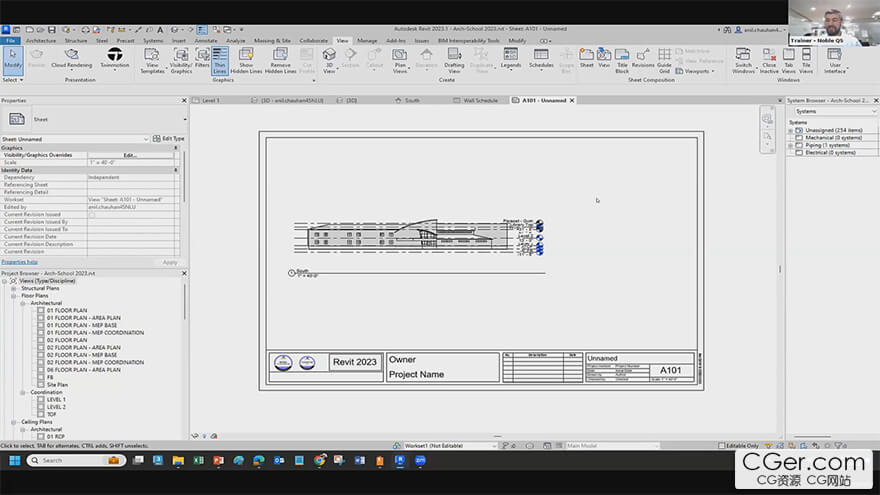Close the A101 - Unnamed tab
Viewport: 880px width, 495px height.
coord(572,100)
